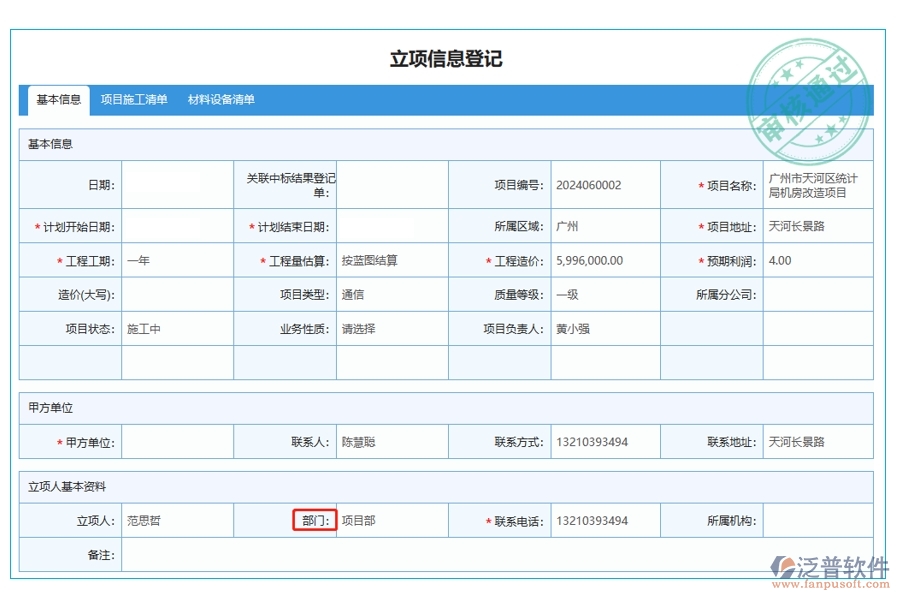This screenshot has width=900, height=600.
Task: Click the required 甲方单位 input field
Action: point(178,440)
